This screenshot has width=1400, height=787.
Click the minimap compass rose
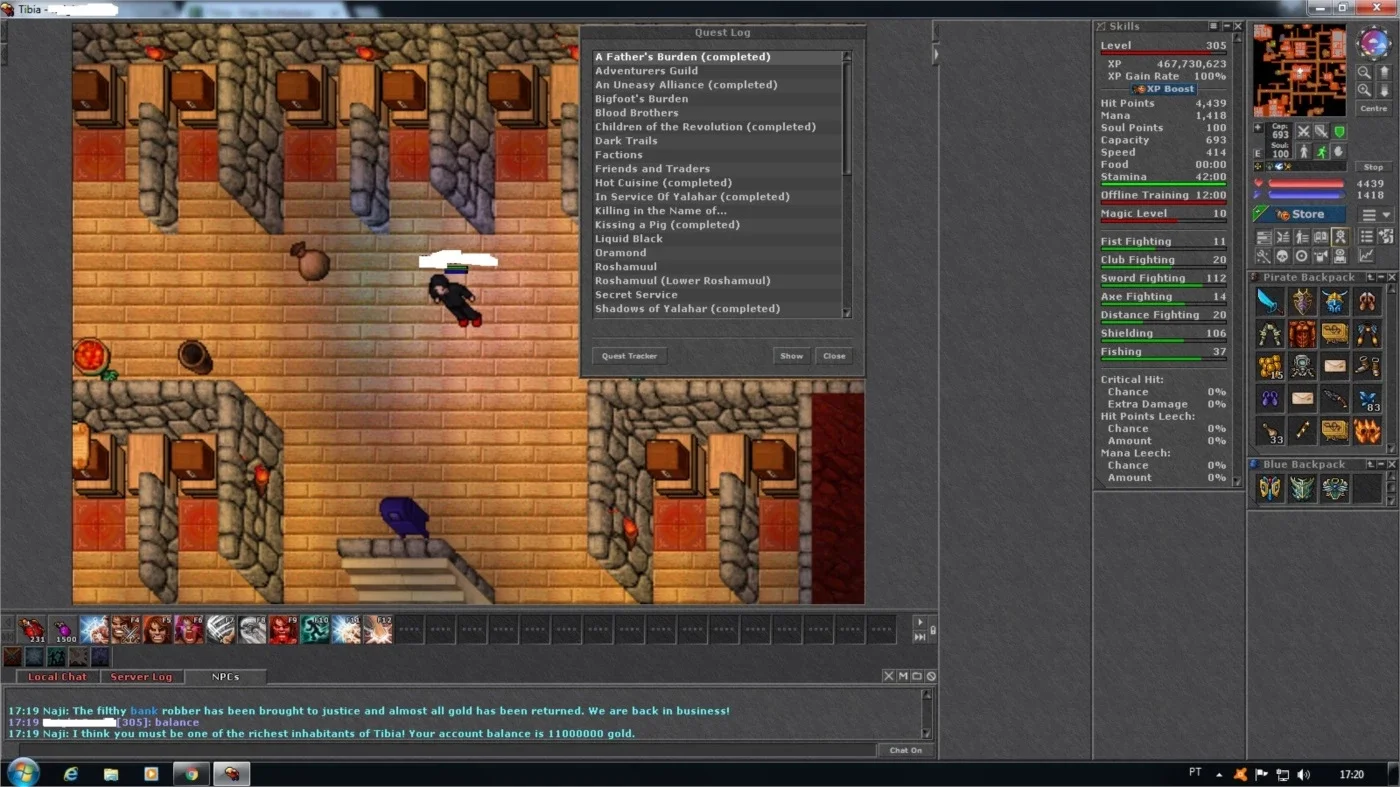[1374, 42]
